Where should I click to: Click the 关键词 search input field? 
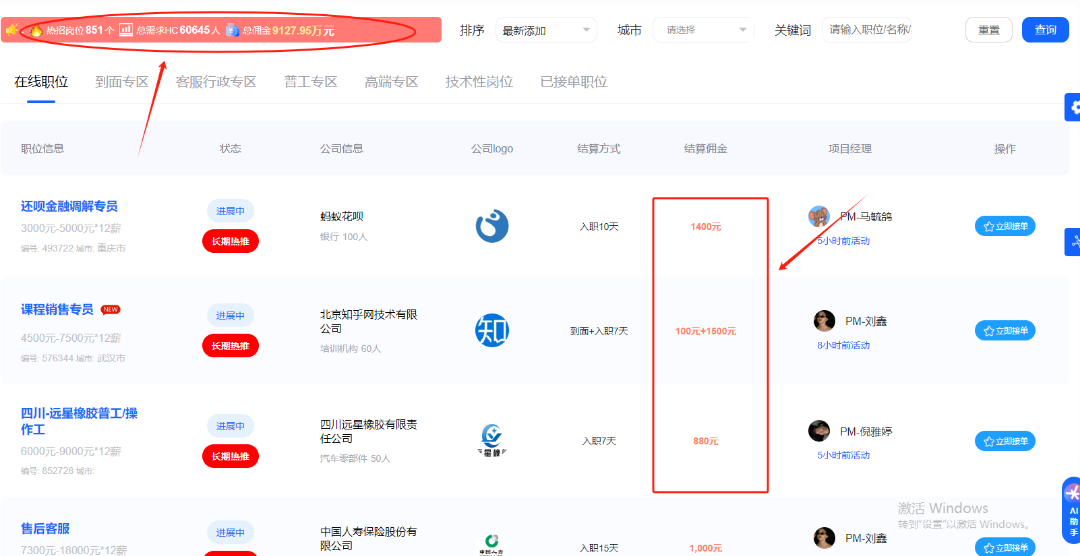pos(867,30)
